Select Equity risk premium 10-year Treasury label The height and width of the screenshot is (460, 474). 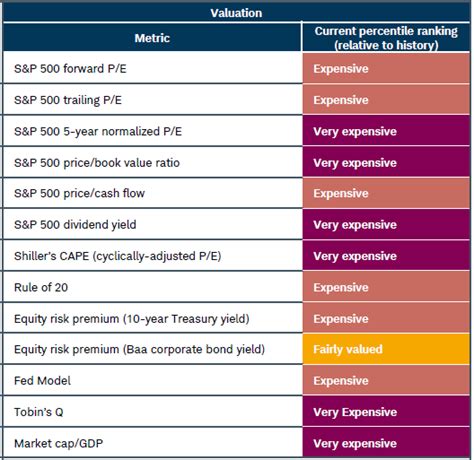[132, 319]
